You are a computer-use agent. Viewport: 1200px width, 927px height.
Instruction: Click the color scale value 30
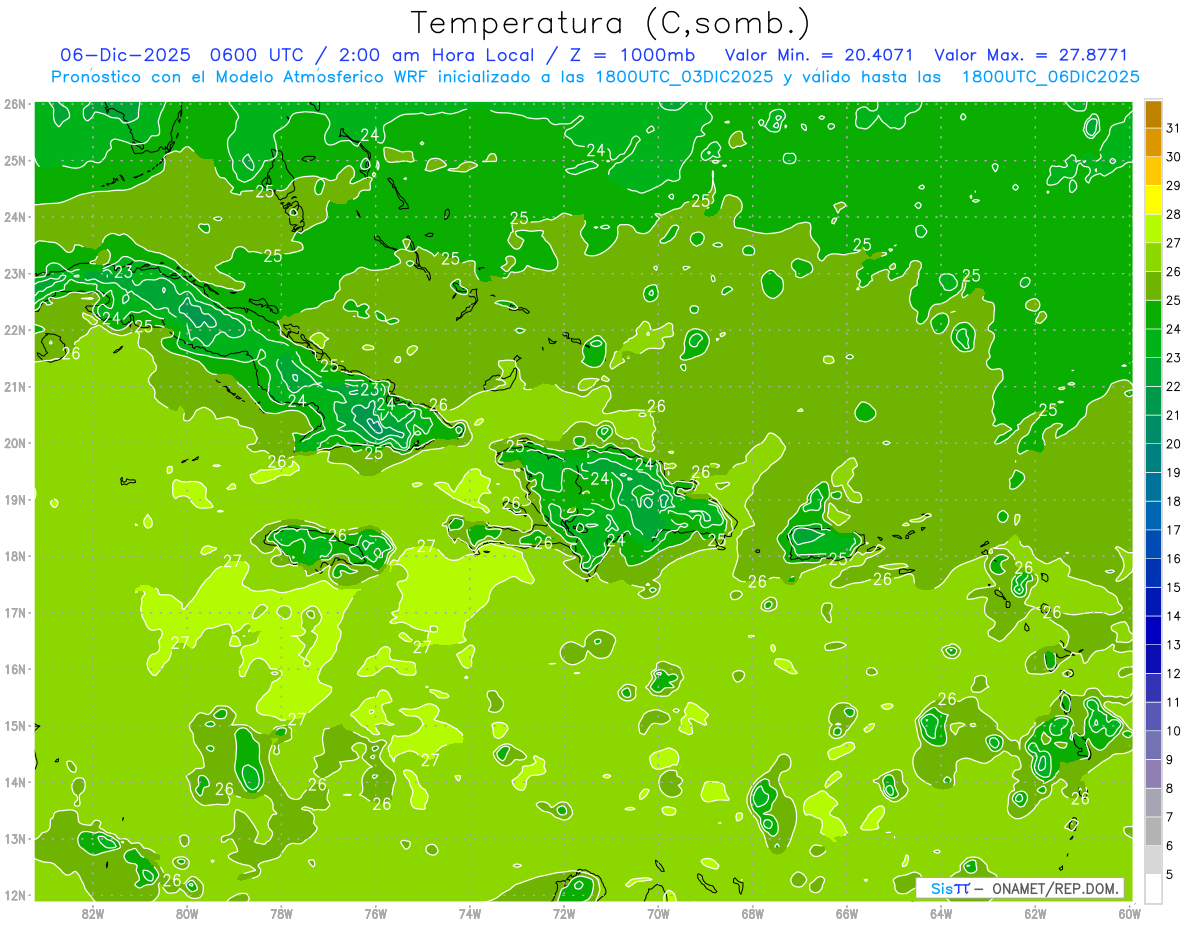click(x=1174, y=157)
